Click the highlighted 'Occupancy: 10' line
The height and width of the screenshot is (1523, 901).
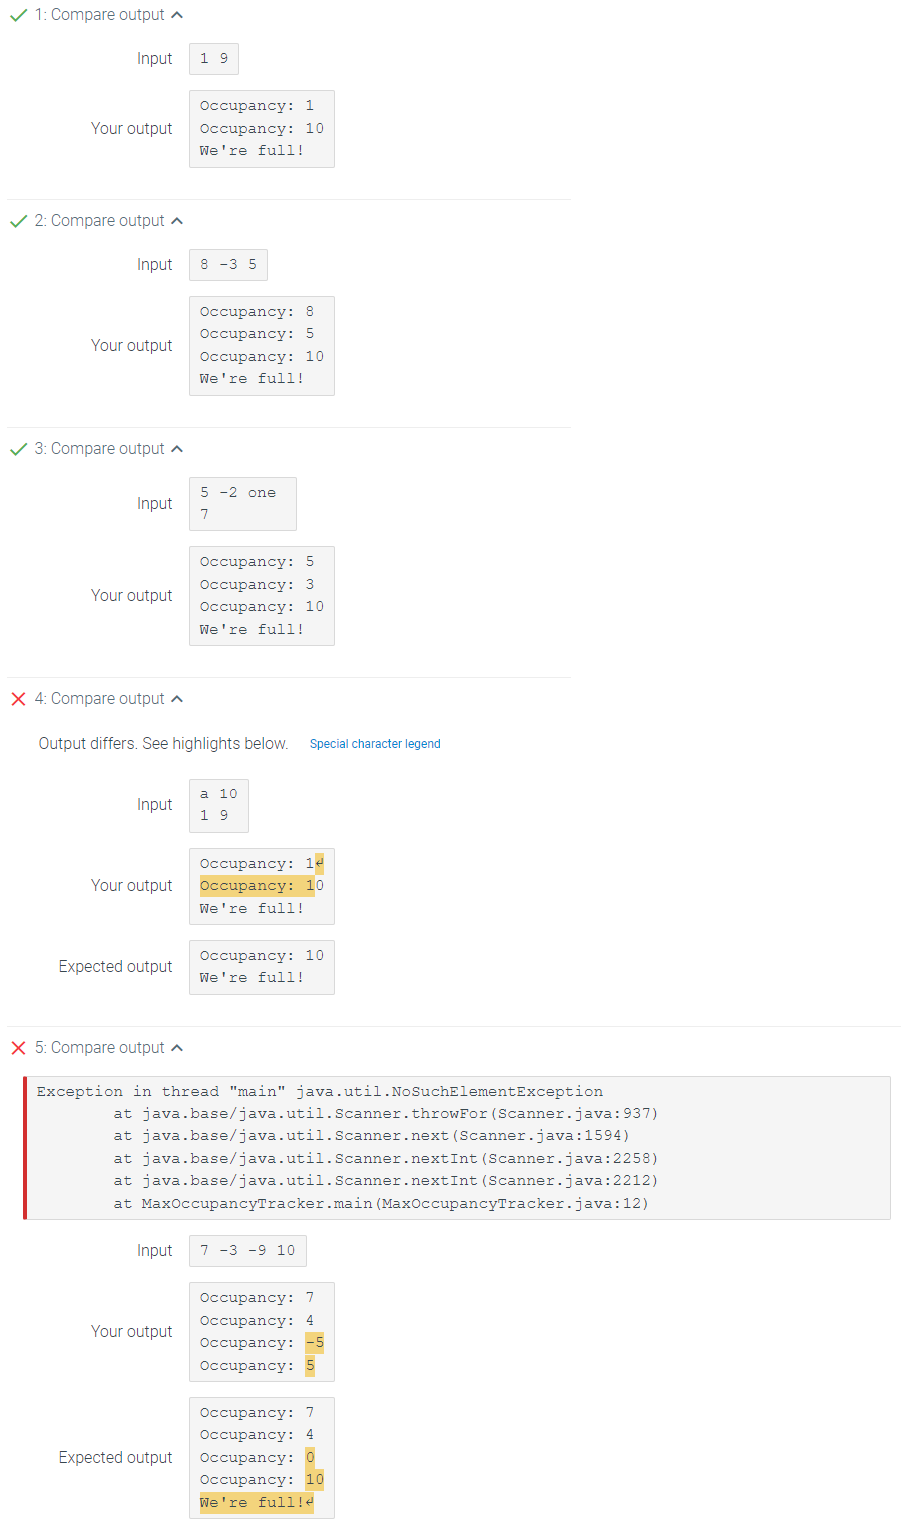click(257, 885)
